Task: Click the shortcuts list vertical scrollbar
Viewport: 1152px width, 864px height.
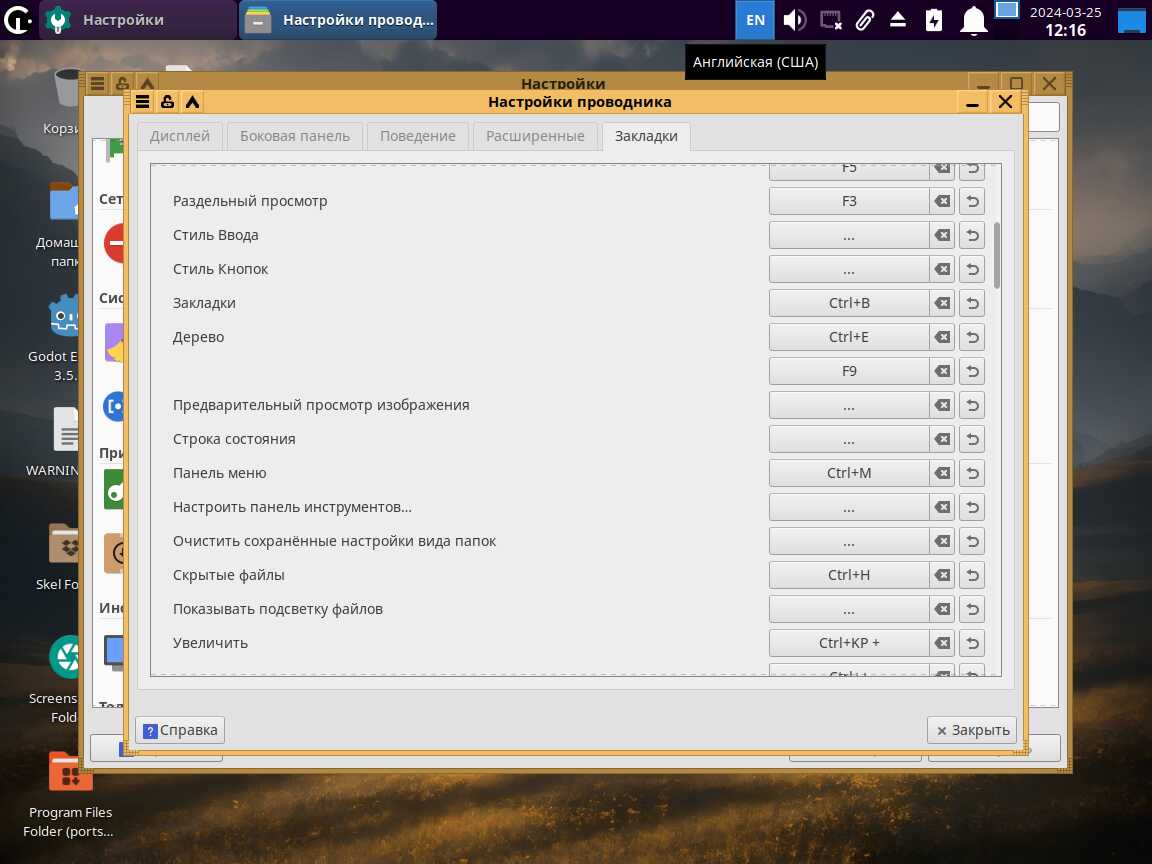Action: (996, 256)
